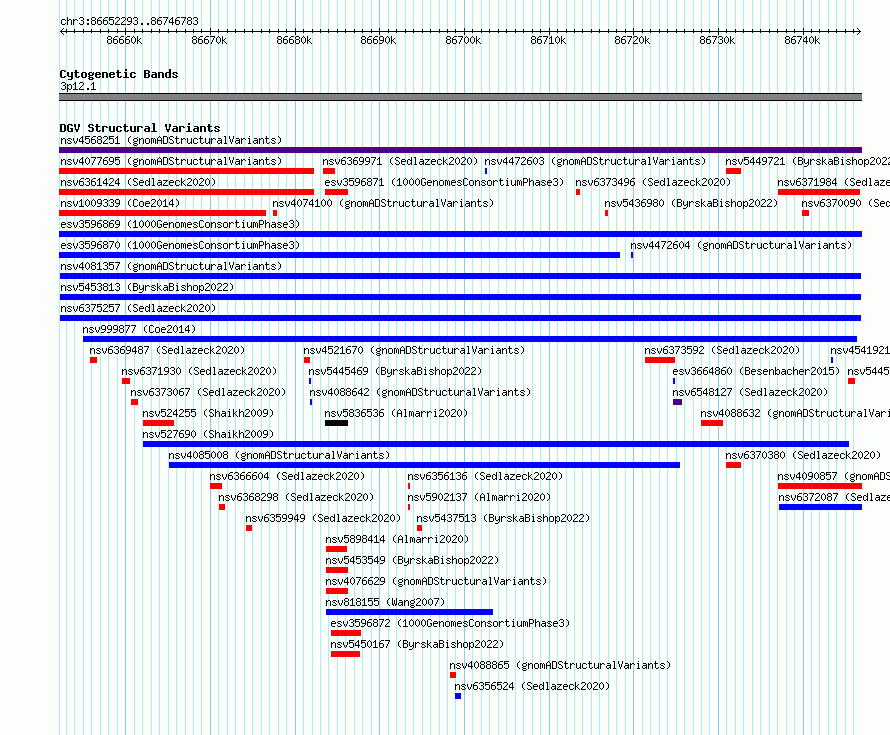The height and width of the screenshot is (735, 890).
Task: Open nsv6369487 Sedlazeck2020 label
Action: click(167, 350)
